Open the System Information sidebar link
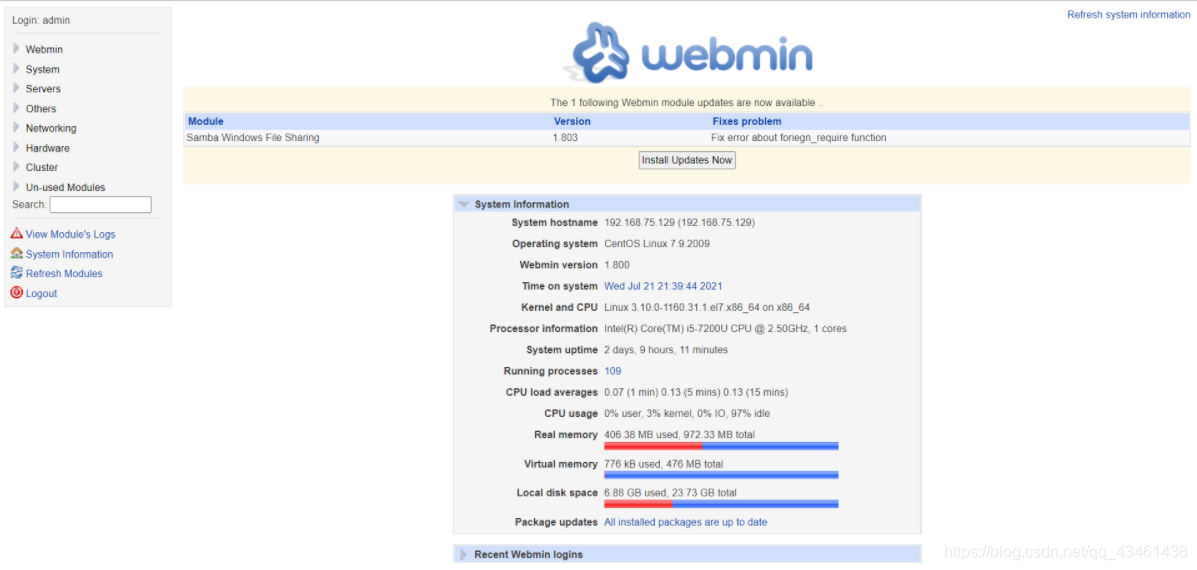Image resolution: width=1197 pixels, height=570 pixels. coord(69,254)
